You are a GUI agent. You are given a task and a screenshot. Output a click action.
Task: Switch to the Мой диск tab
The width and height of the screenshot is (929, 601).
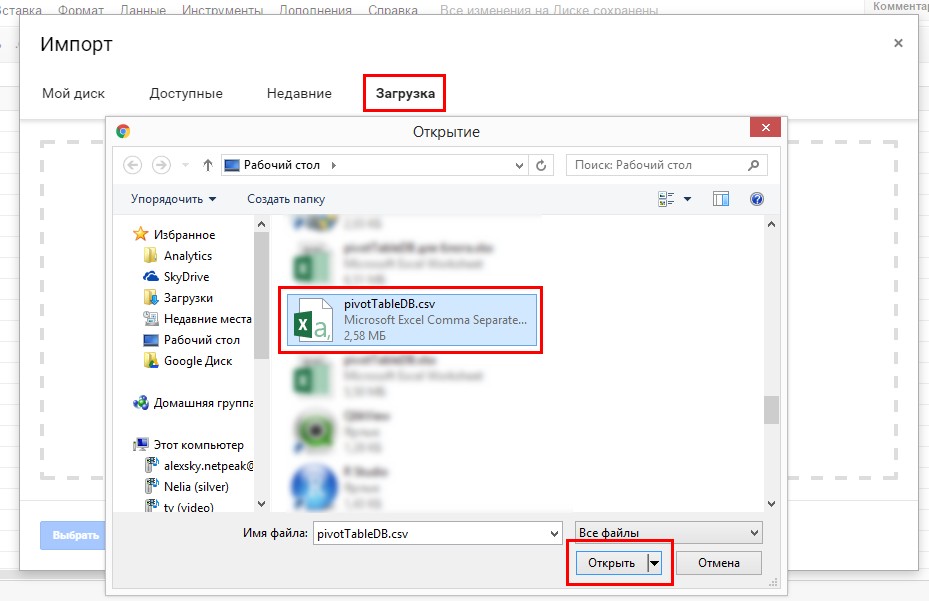tap(73, 94)
